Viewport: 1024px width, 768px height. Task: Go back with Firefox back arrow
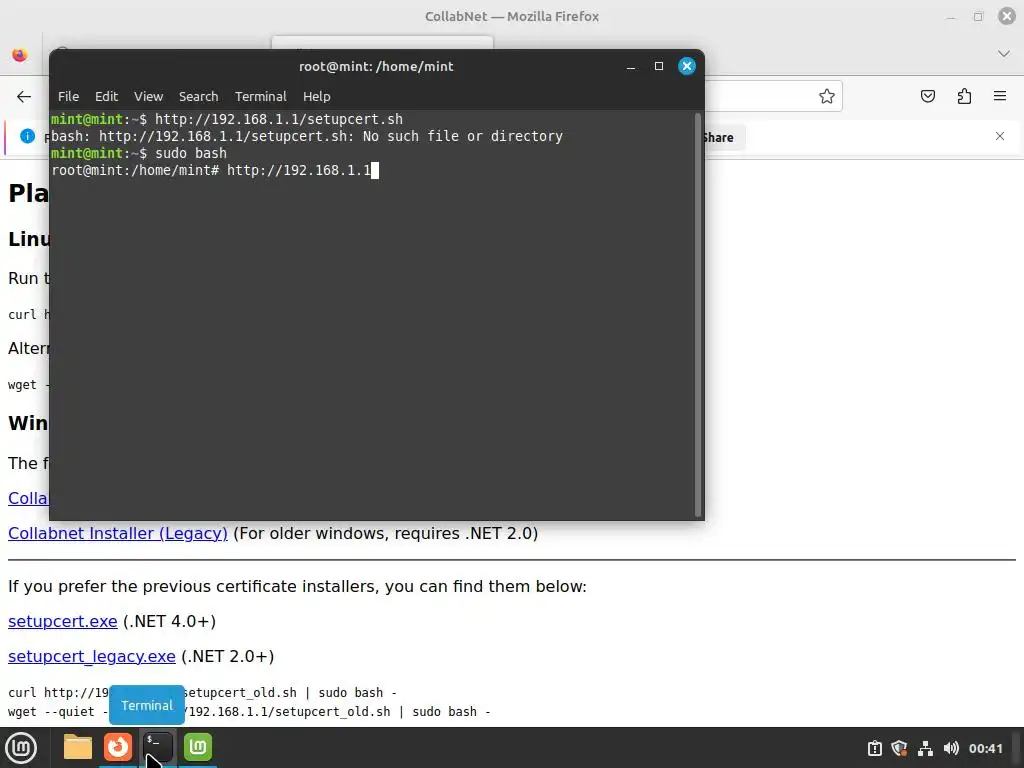24,97
